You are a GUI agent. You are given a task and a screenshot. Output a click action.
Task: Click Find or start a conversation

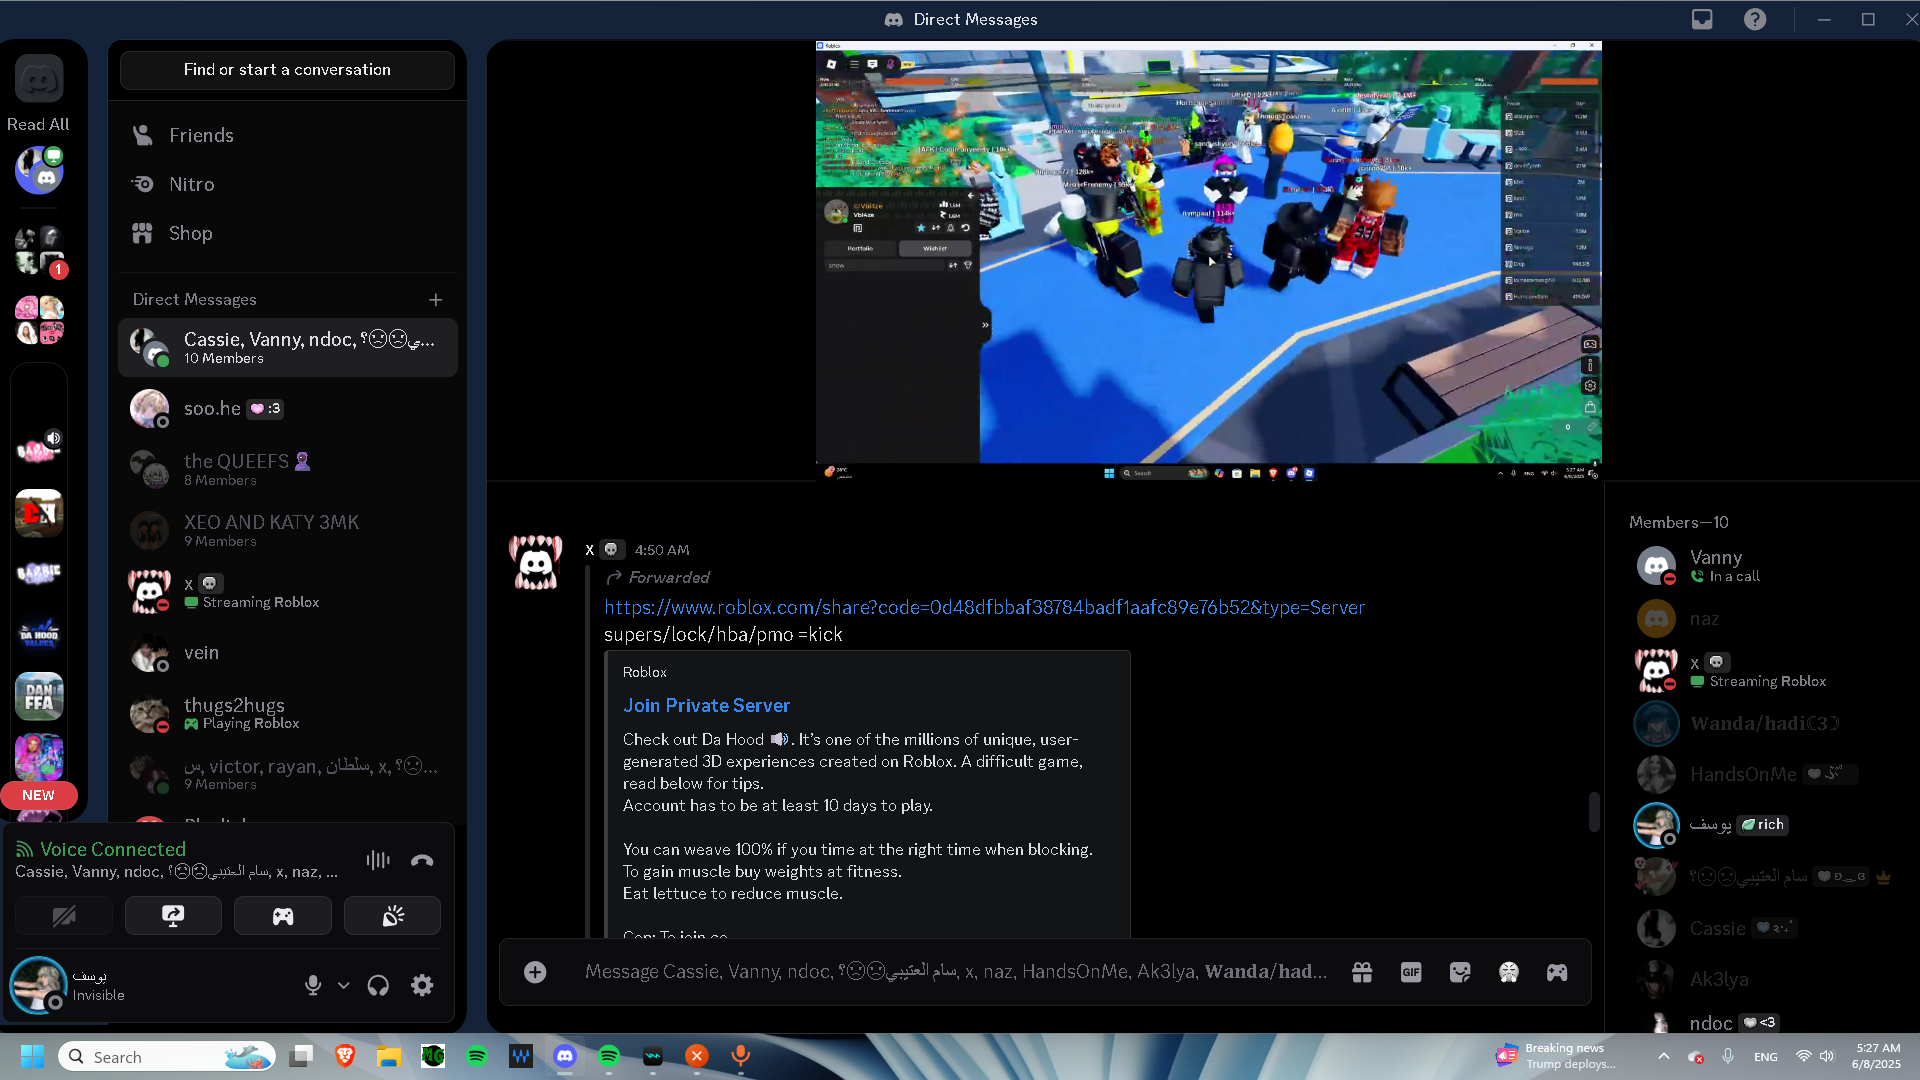coord(288,70)
